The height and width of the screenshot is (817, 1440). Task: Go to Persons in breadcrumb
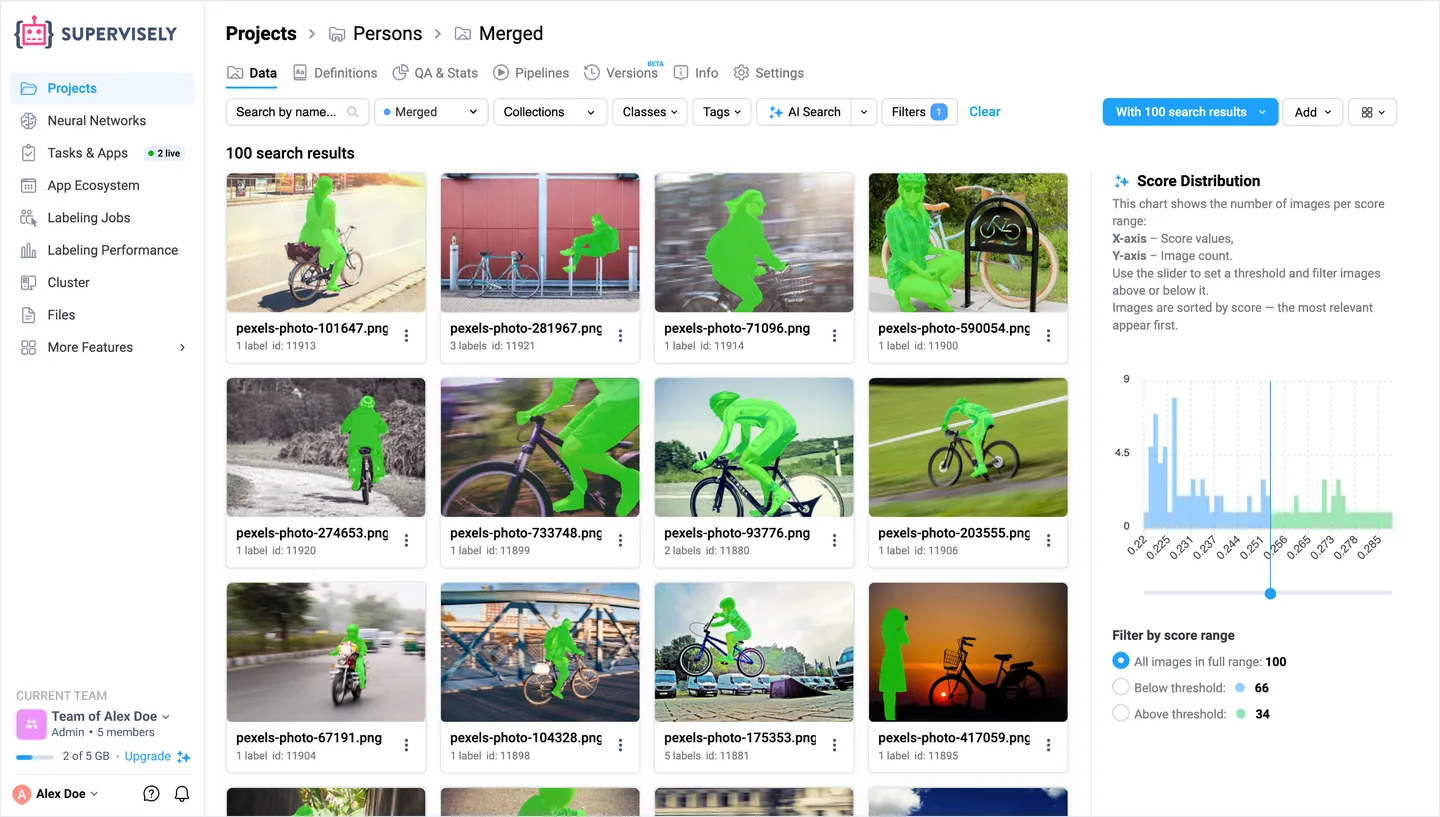(375, 33)
